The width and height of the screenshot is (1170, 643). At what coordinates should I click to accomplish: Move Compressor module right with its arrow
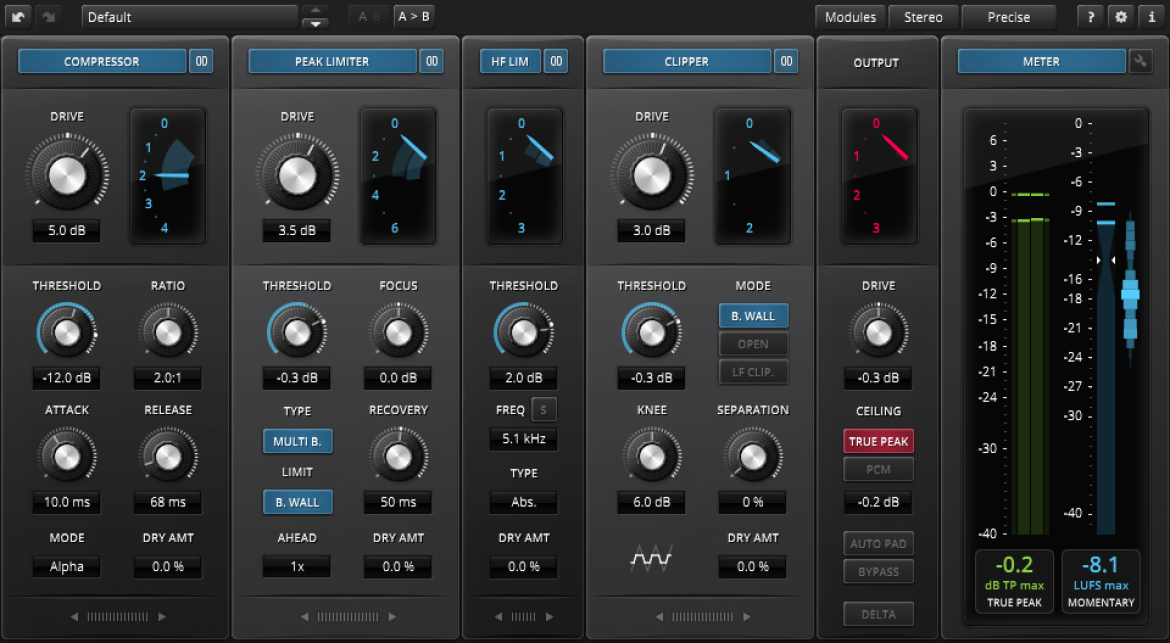click(x=162, y=617)
